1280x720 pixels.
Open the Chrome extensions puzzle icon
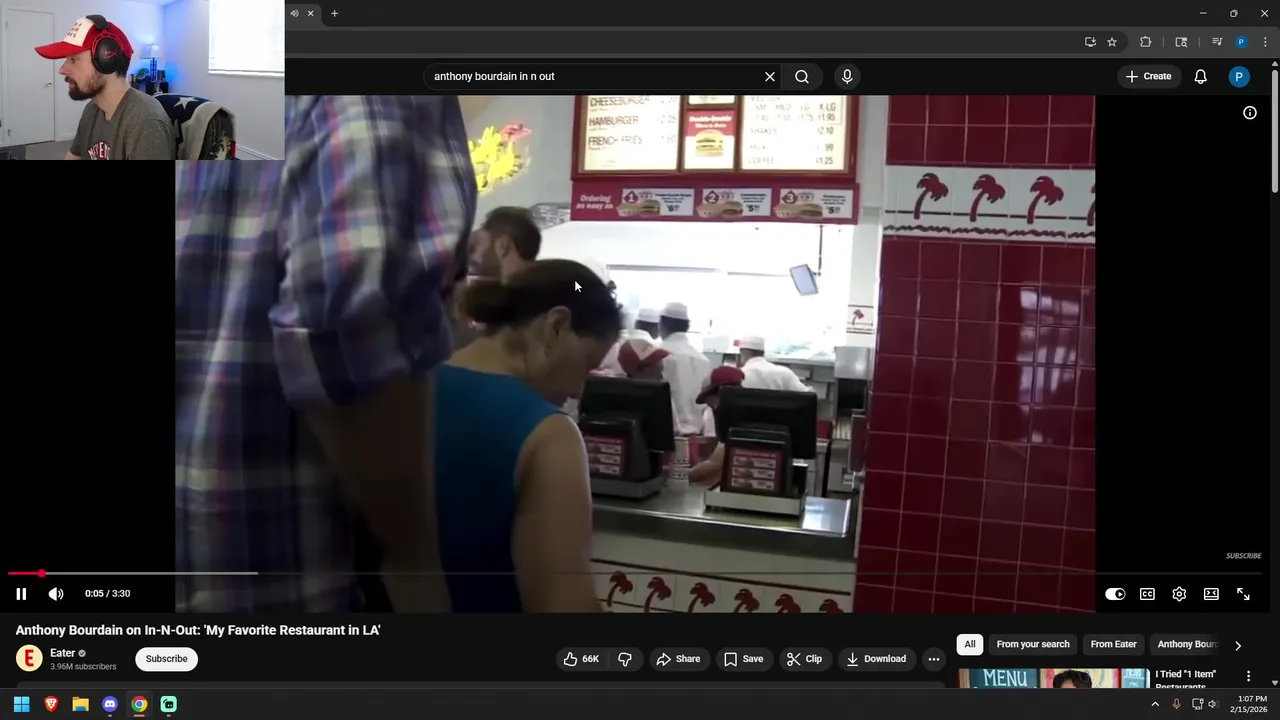tap(1146, 42)
